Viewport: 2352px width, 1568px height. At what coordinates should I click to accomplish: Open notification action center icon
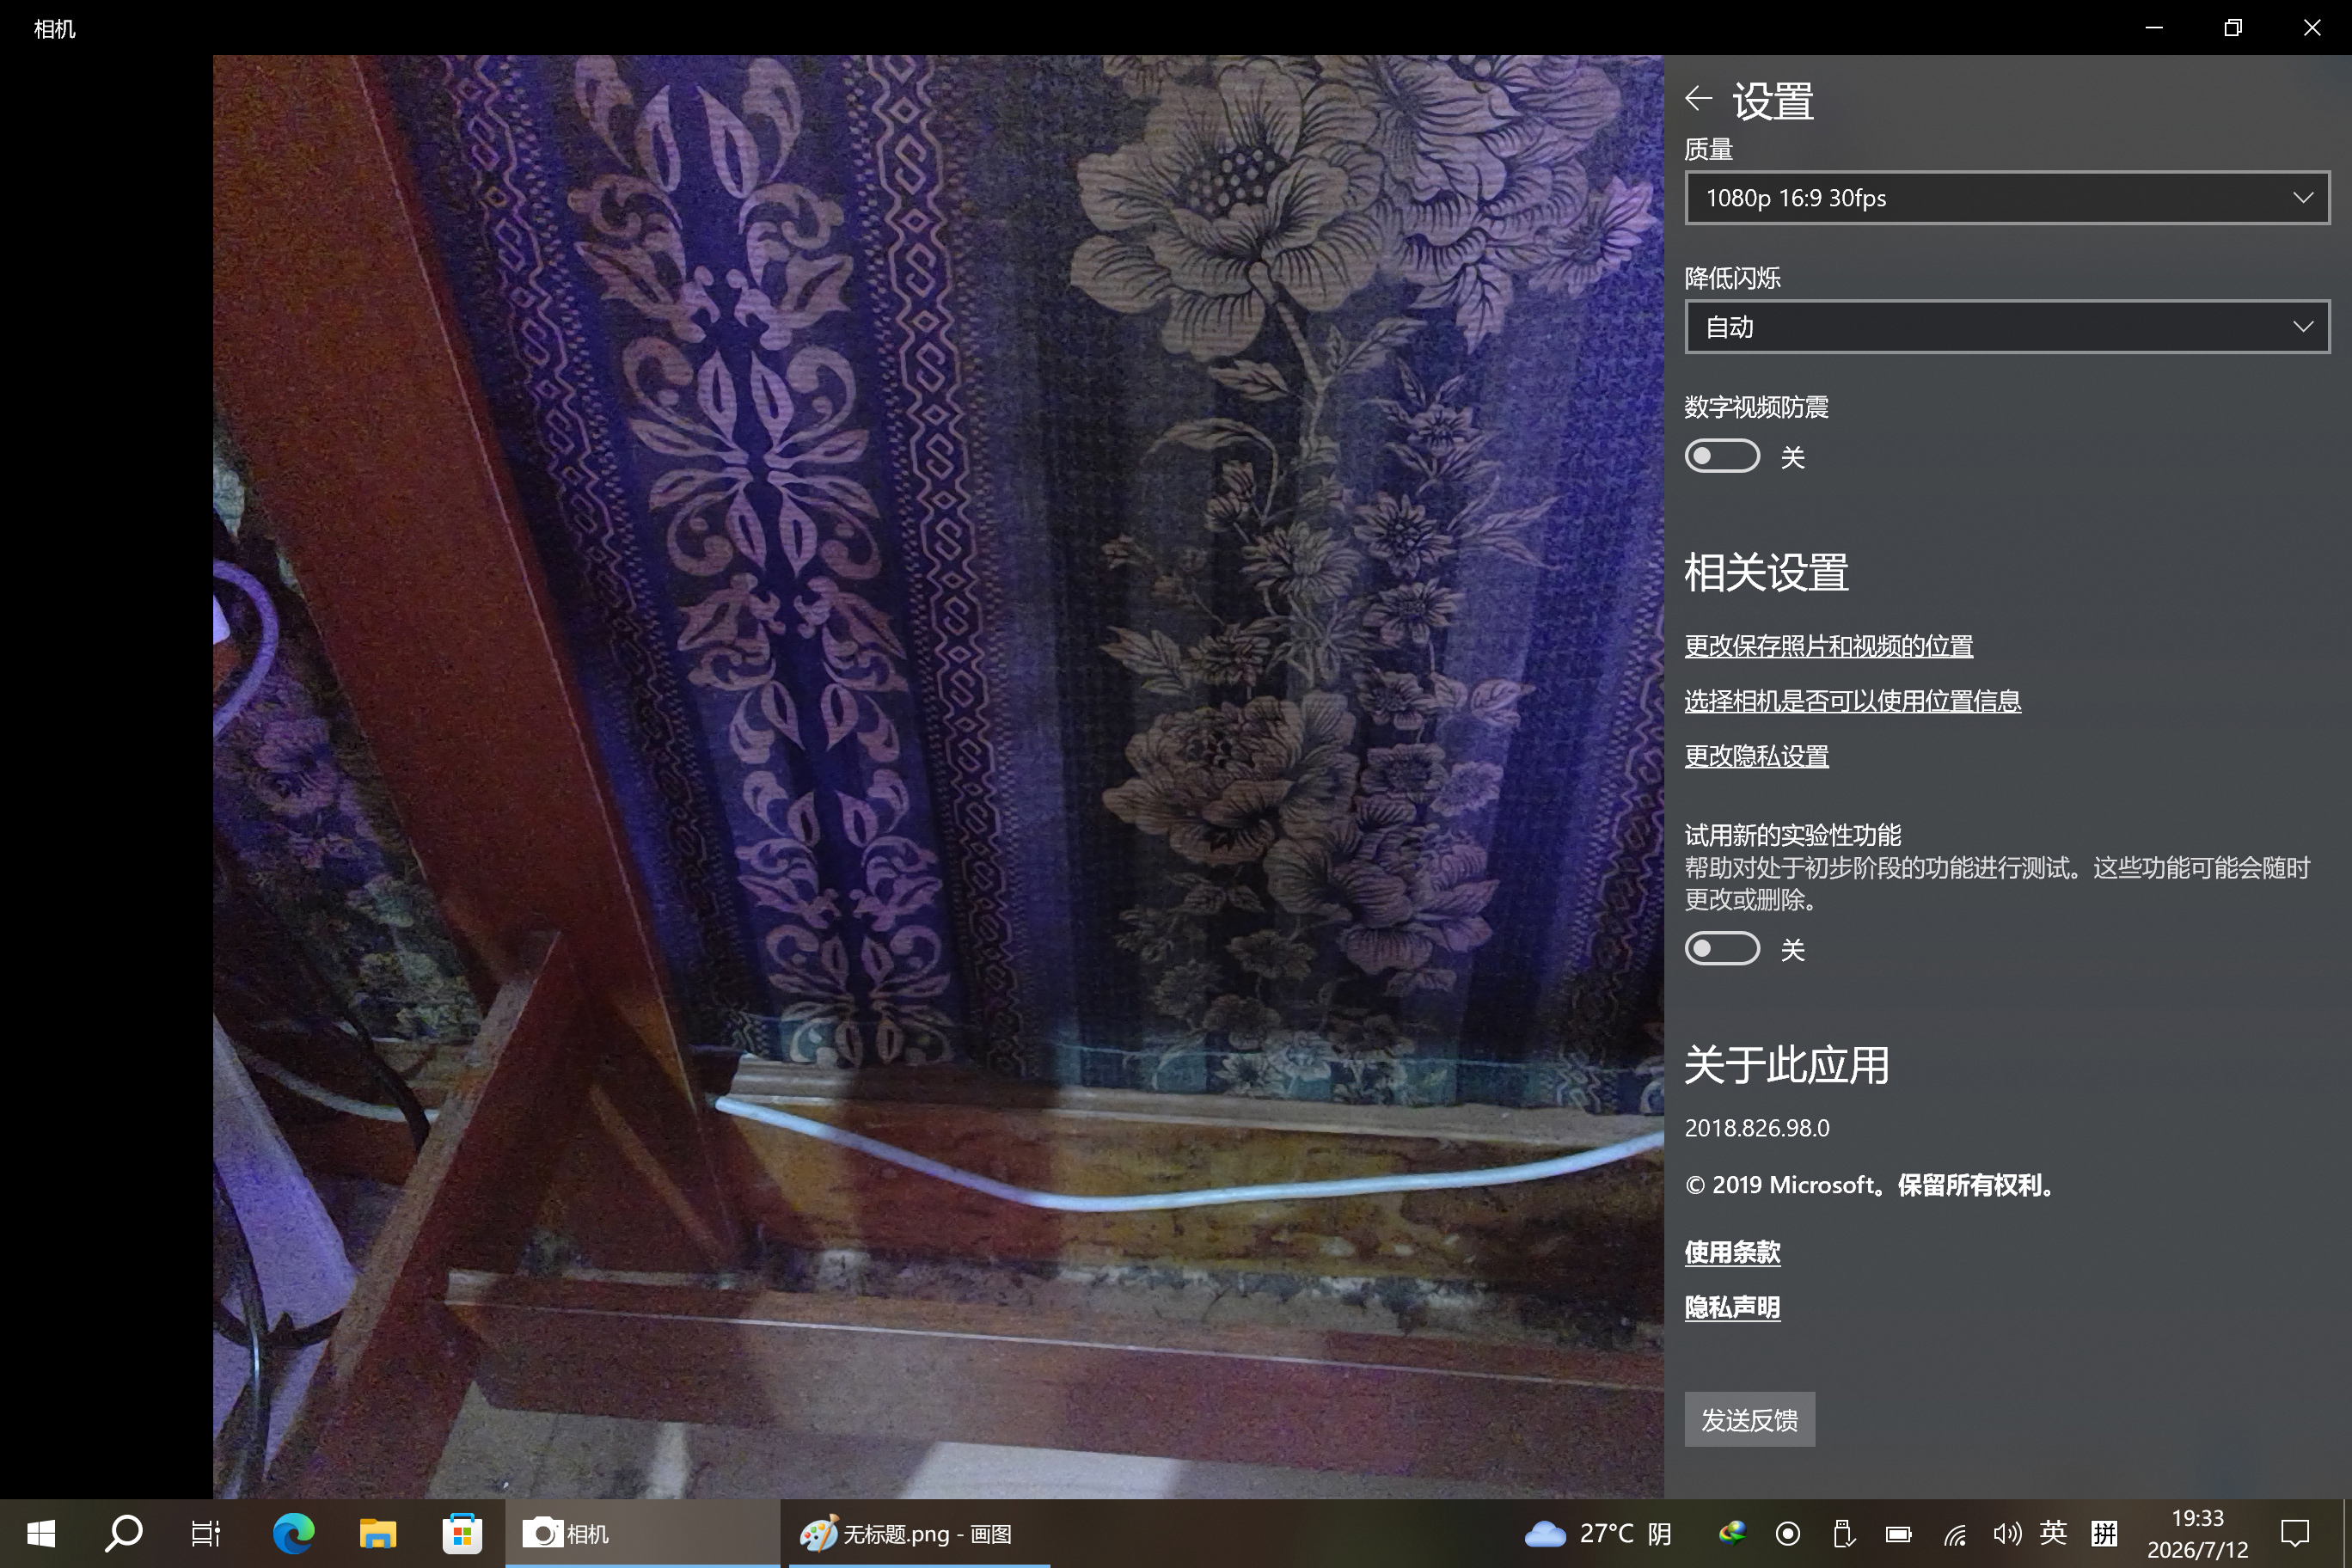(x=2294, y=1533)
